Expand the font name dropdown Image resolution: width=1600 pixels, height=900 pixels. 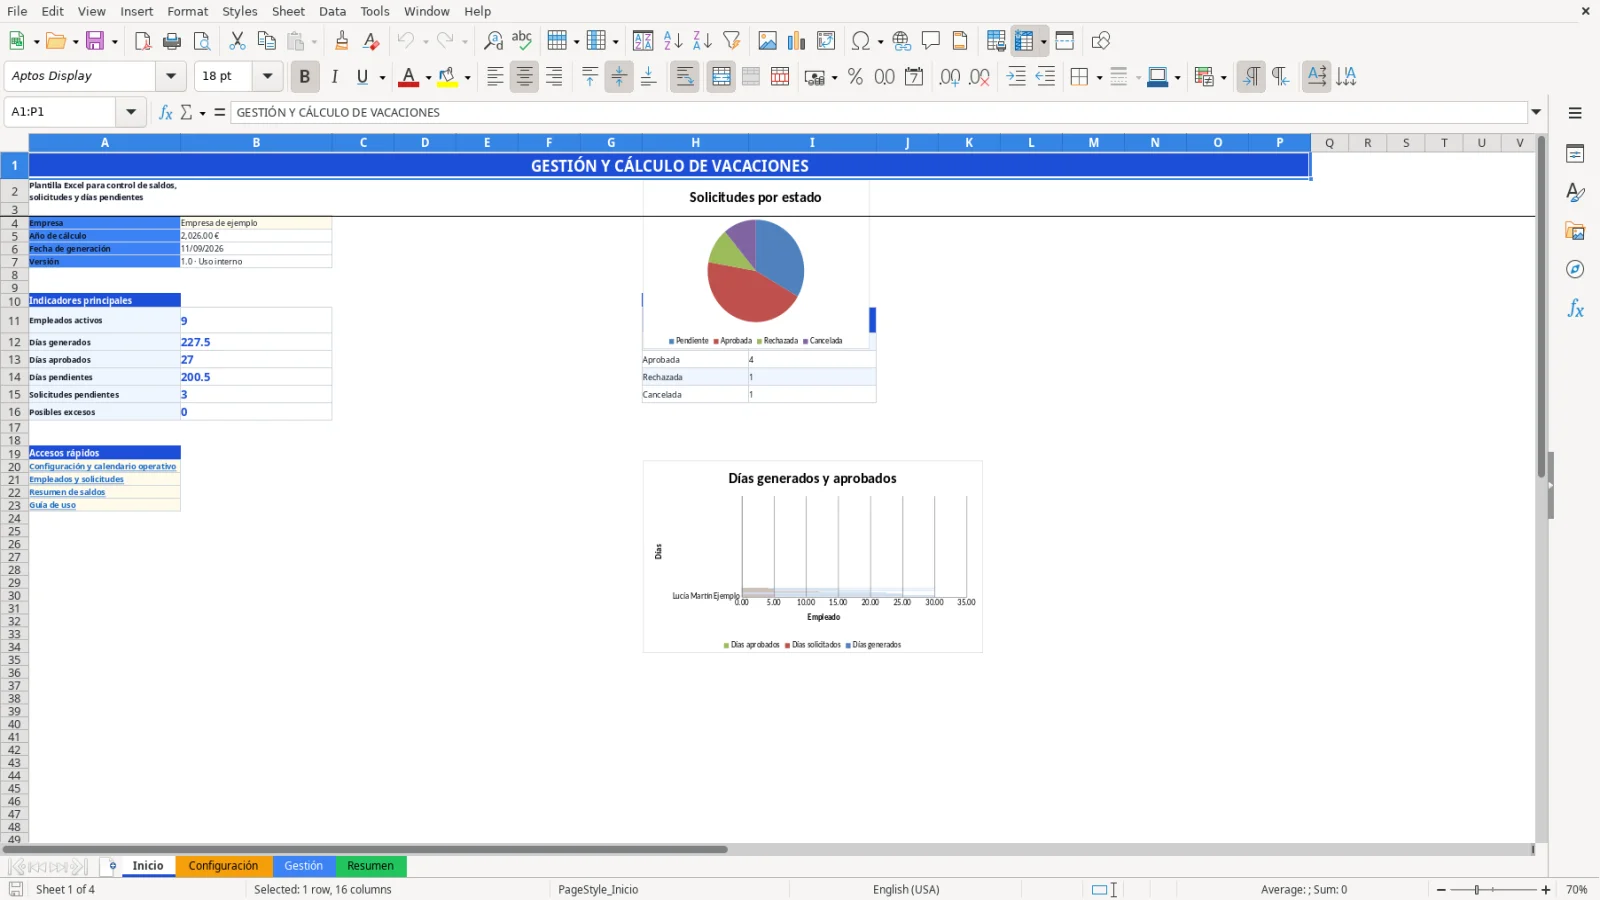click(171, 76)
